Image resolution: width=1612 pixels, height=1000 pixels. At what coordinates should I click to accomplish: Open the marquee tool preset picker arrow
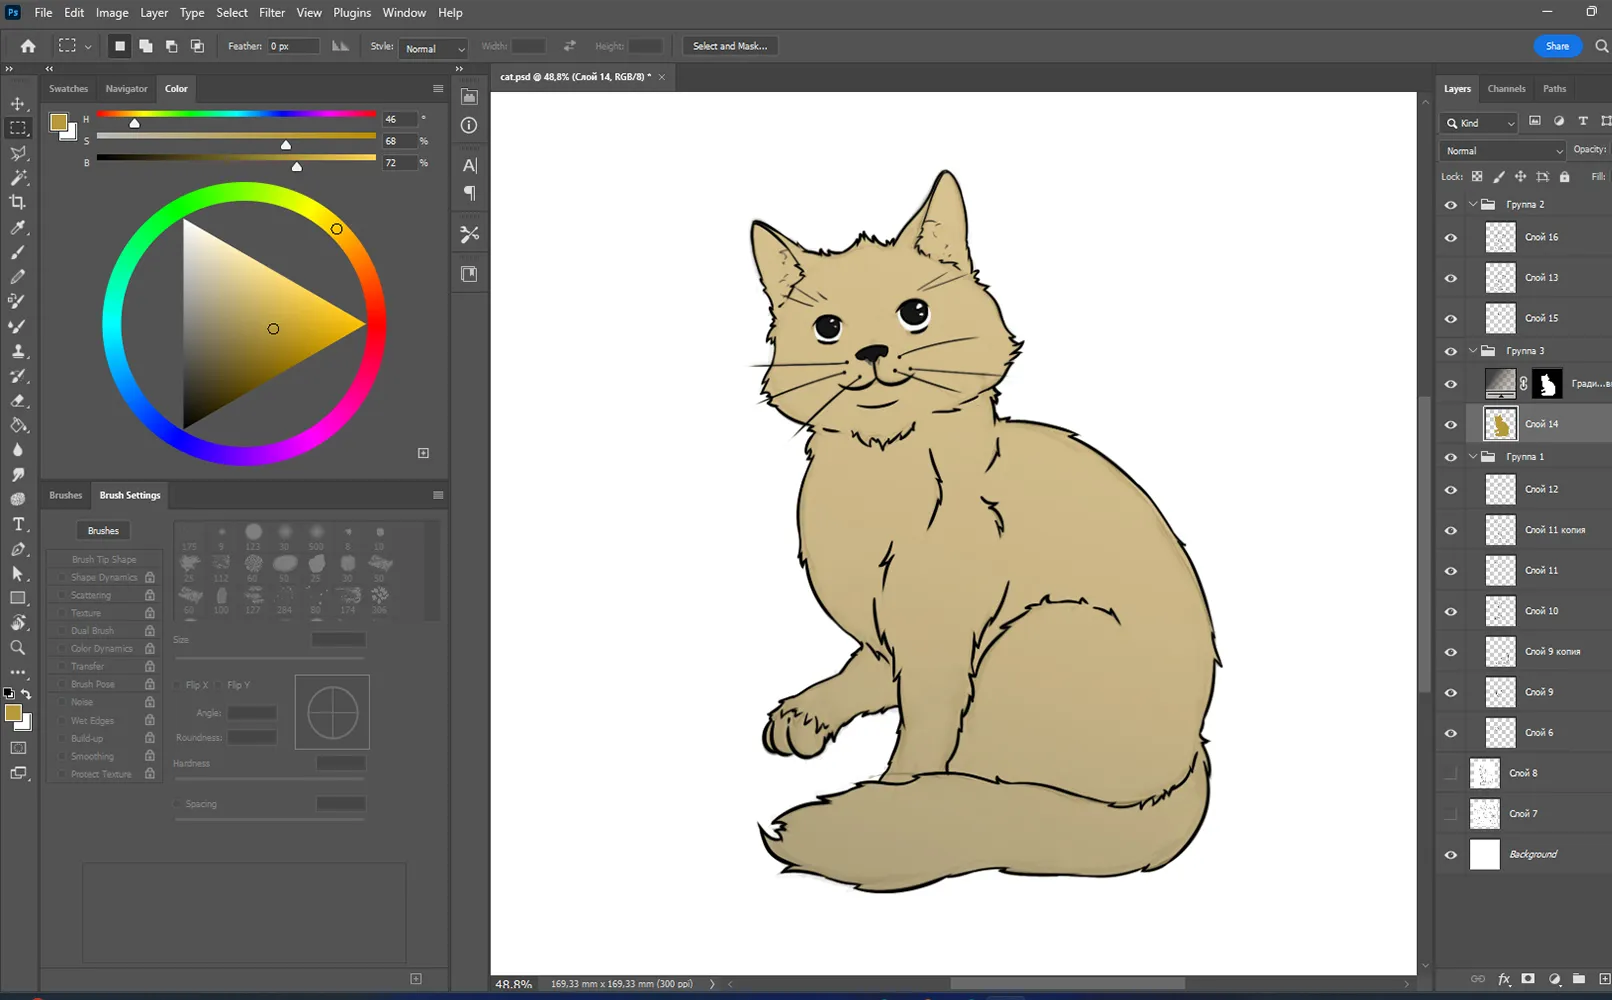tap(88, 47)
